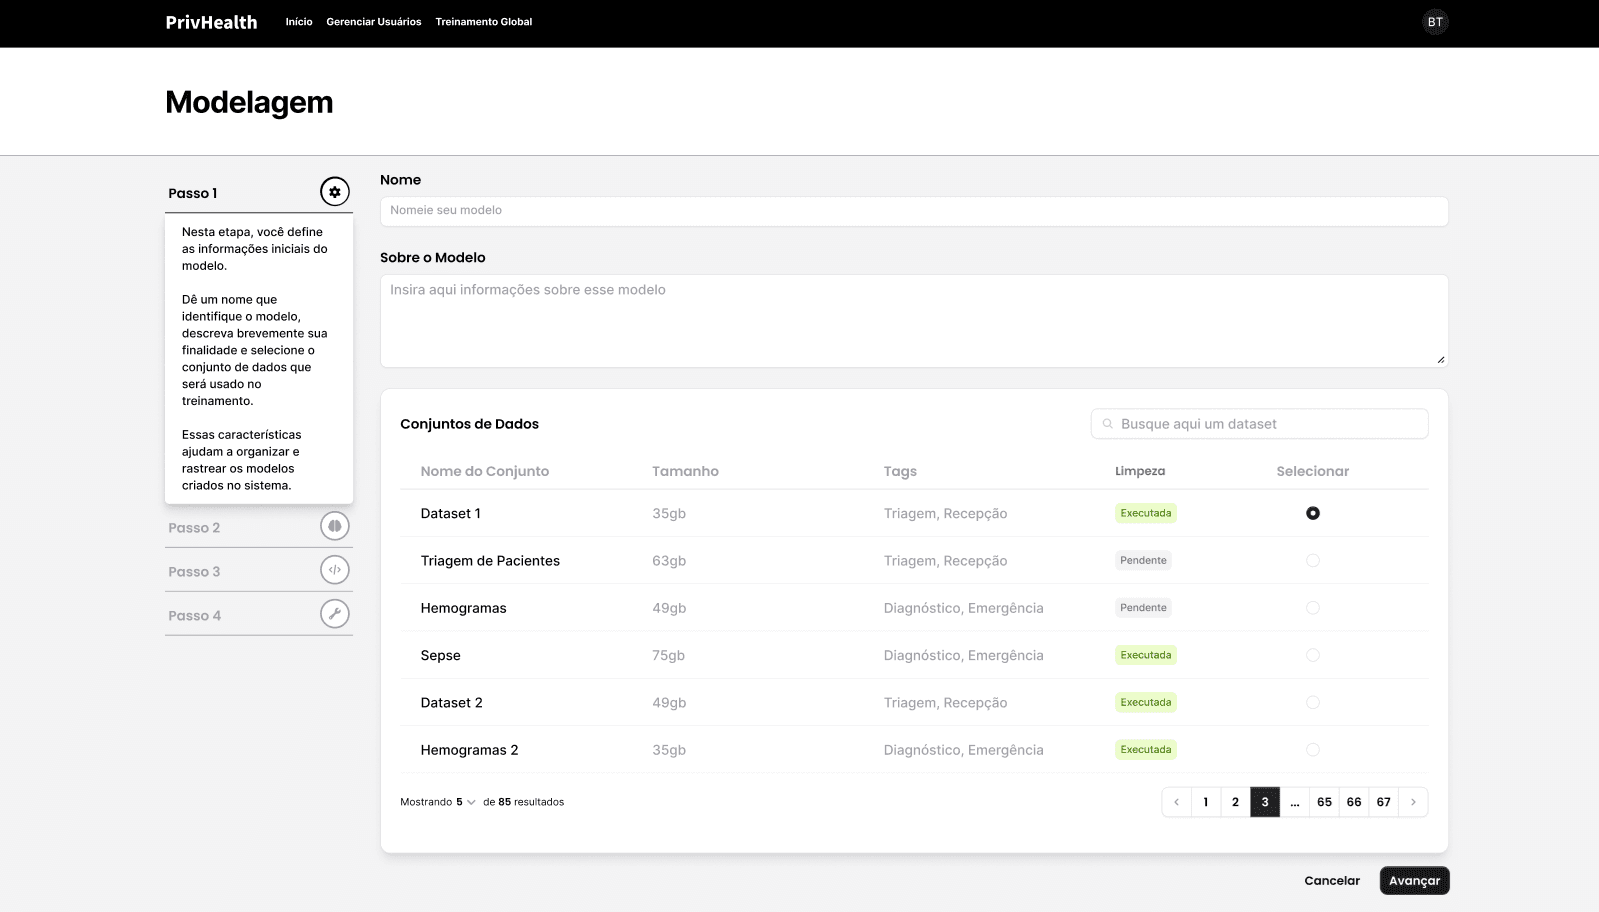This screenshot has height=912, width=1599.
Task: Click the Nome model name field
Action: point(914,211)
